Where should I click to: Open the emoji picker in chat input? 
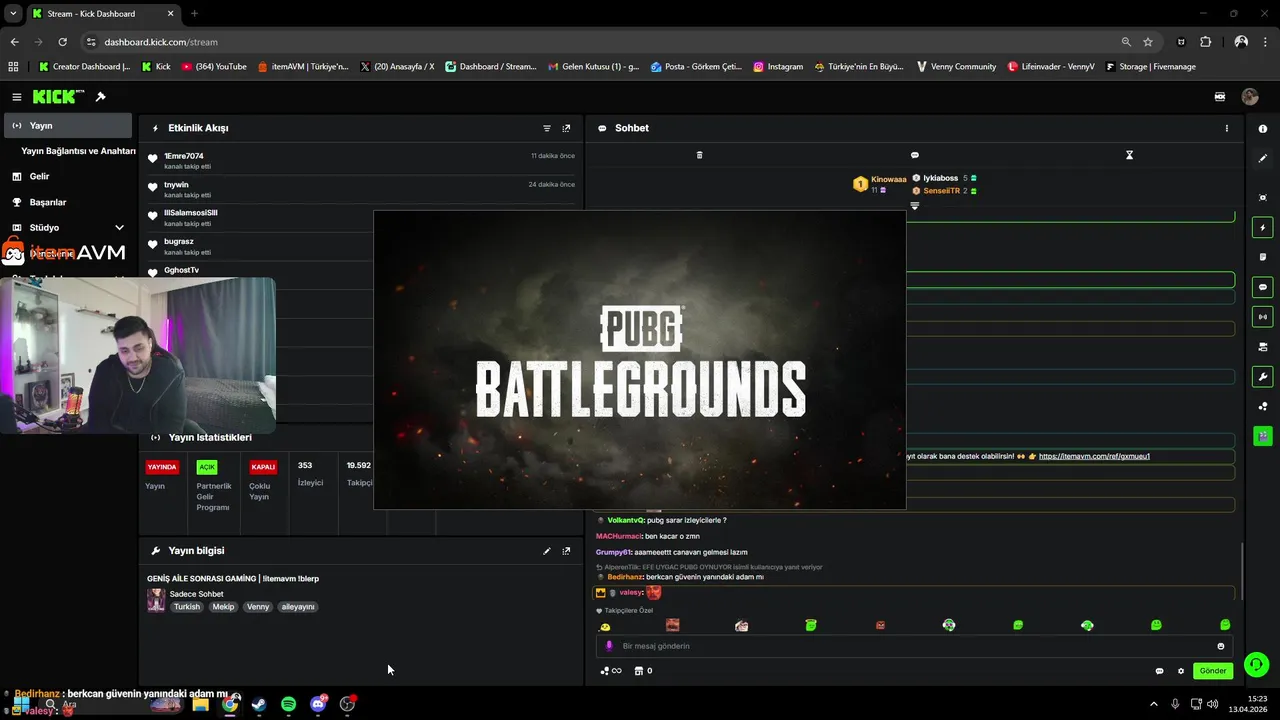pos(1221,646)
